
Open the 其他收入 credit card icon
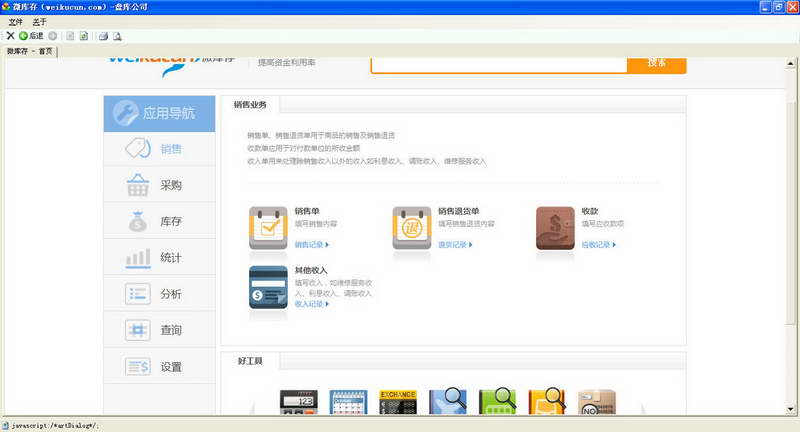(267, 287)
